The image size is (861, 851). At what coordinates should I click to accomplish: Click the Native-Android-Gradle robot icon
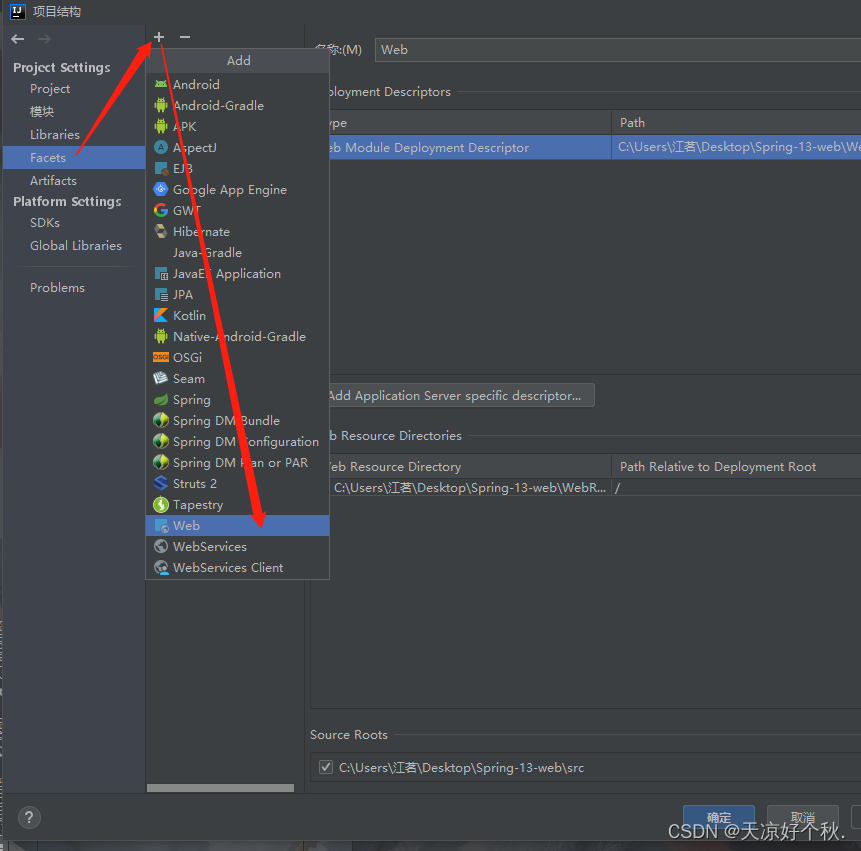tap(161, 336)
